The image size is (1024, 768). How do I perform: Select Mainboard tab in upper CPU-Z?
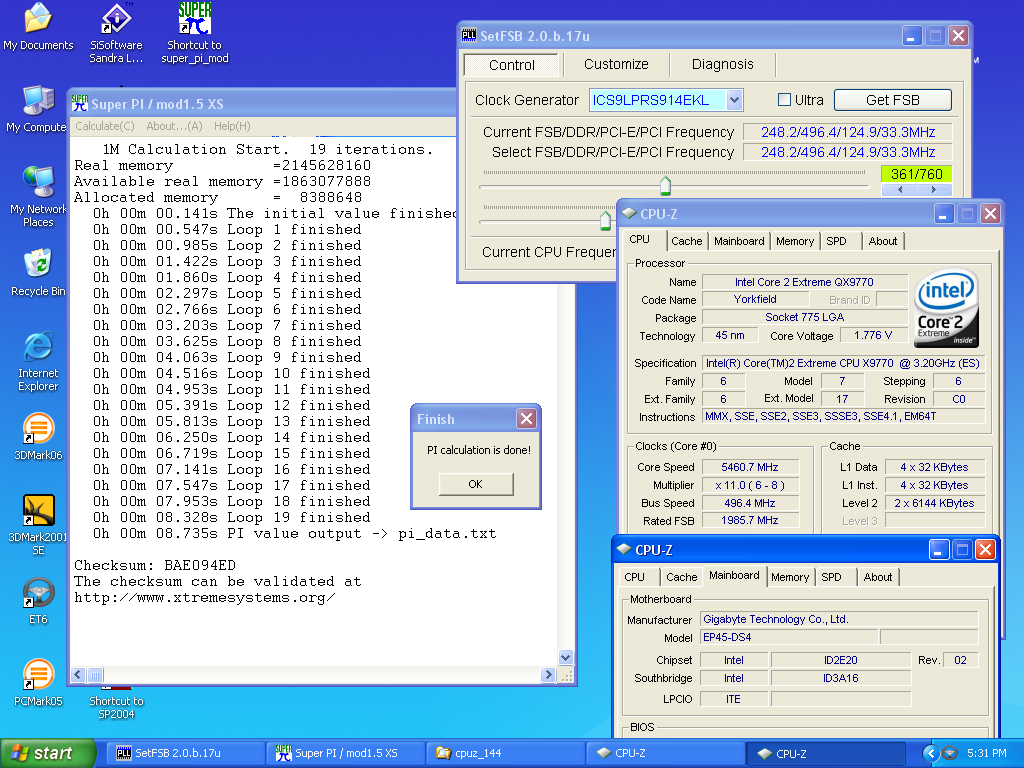click(739, 241)
